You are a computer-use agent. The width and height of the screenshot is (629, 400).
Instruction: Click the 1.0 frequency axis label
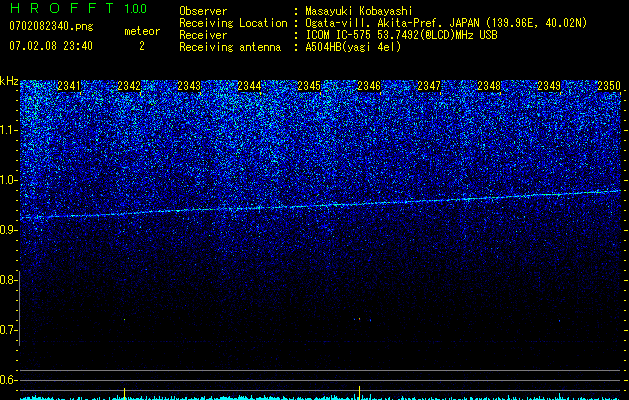click(x=8, y=180)
